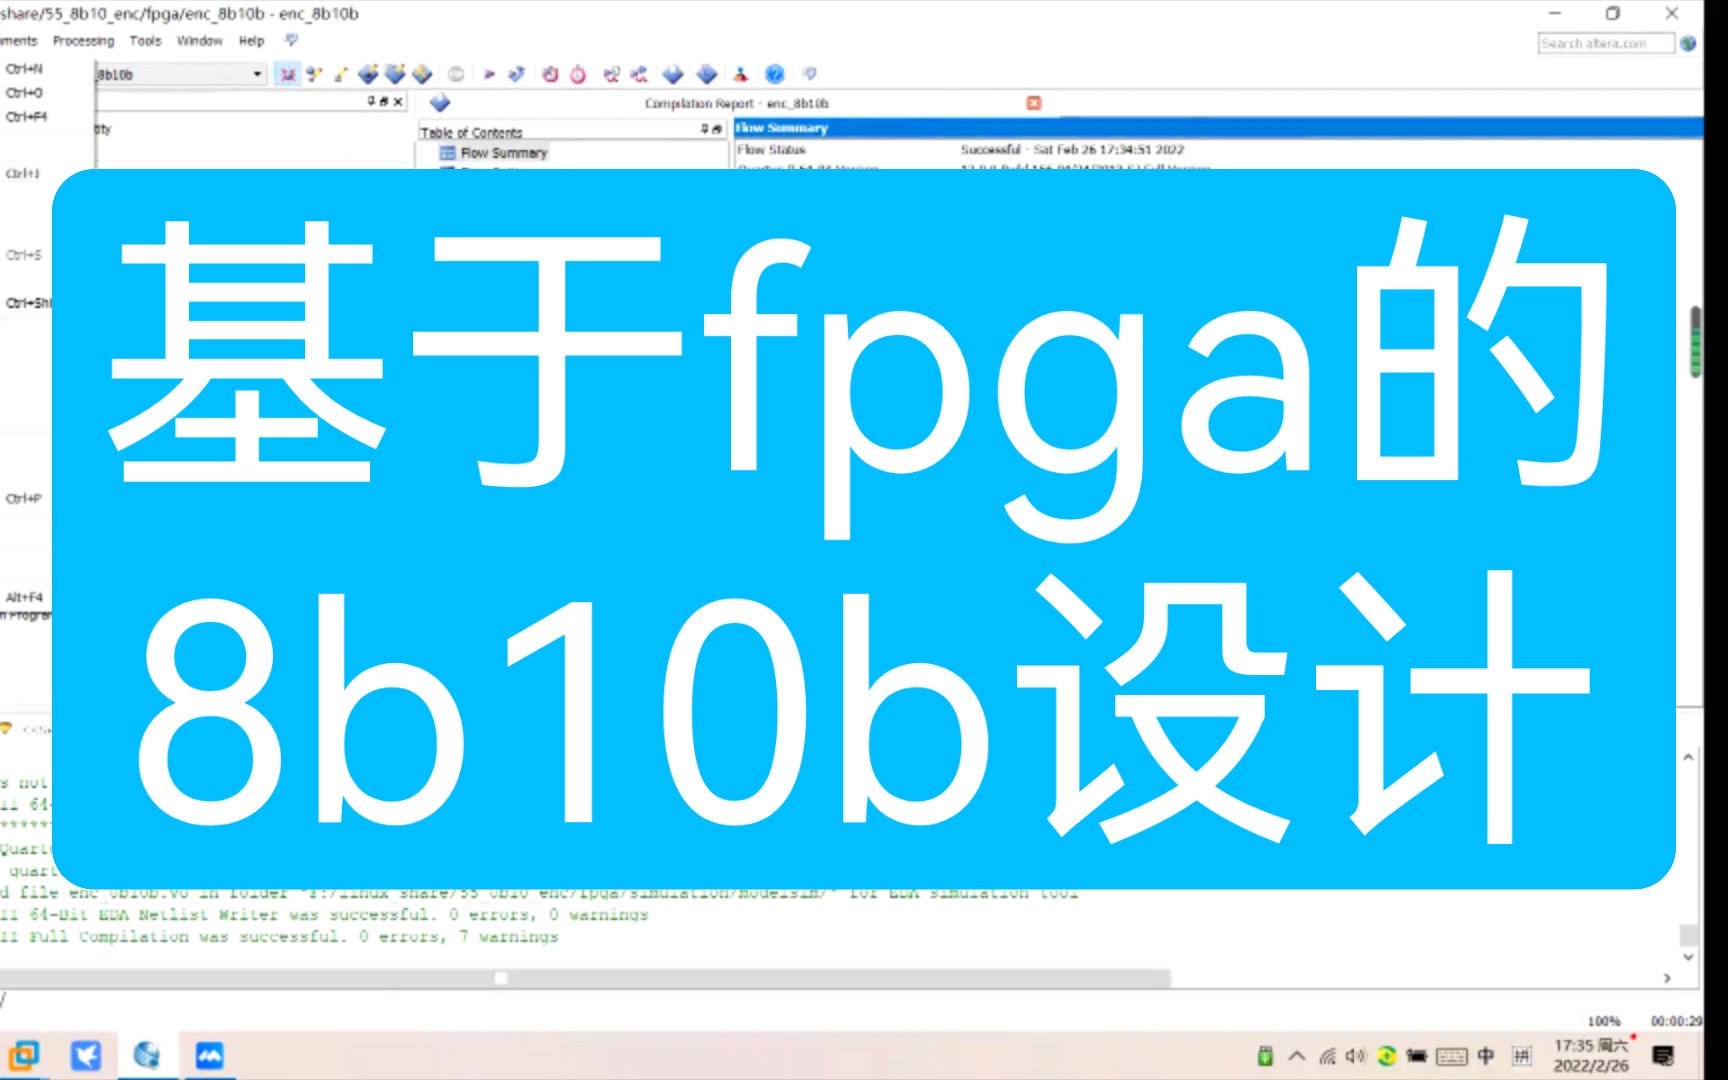Open the clock showing 17:35 2022/2/26

pyautogui.click(x=1591, y=1055)
